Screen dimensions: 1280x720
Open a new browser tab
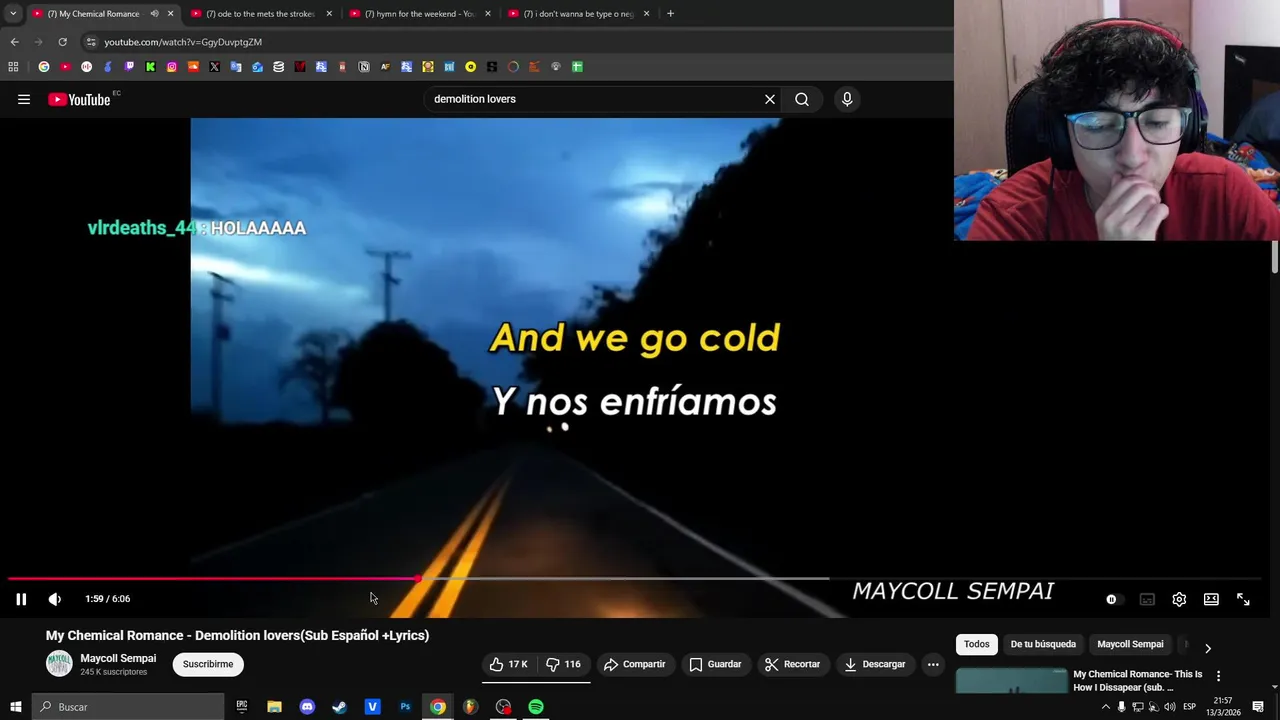[x=670, y=14]
